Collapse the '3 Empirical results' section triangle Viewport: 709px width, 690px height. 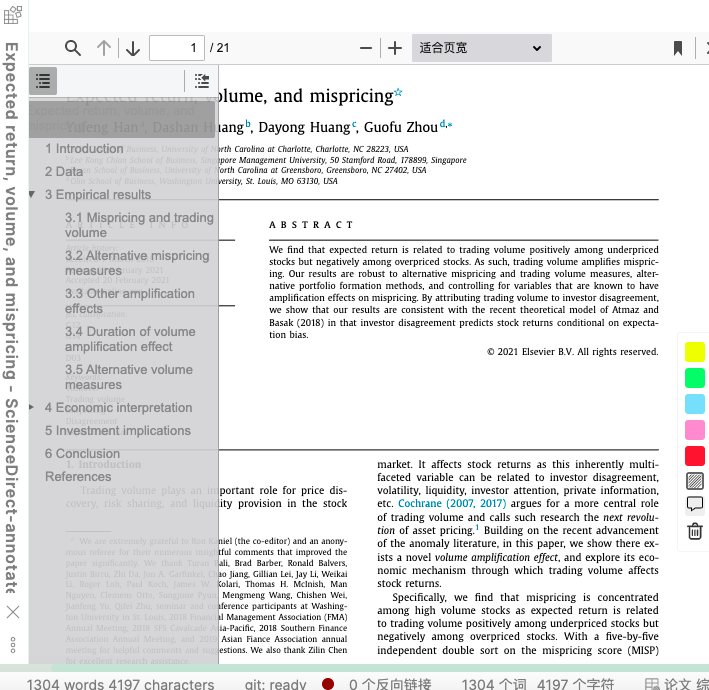(32, 194)
